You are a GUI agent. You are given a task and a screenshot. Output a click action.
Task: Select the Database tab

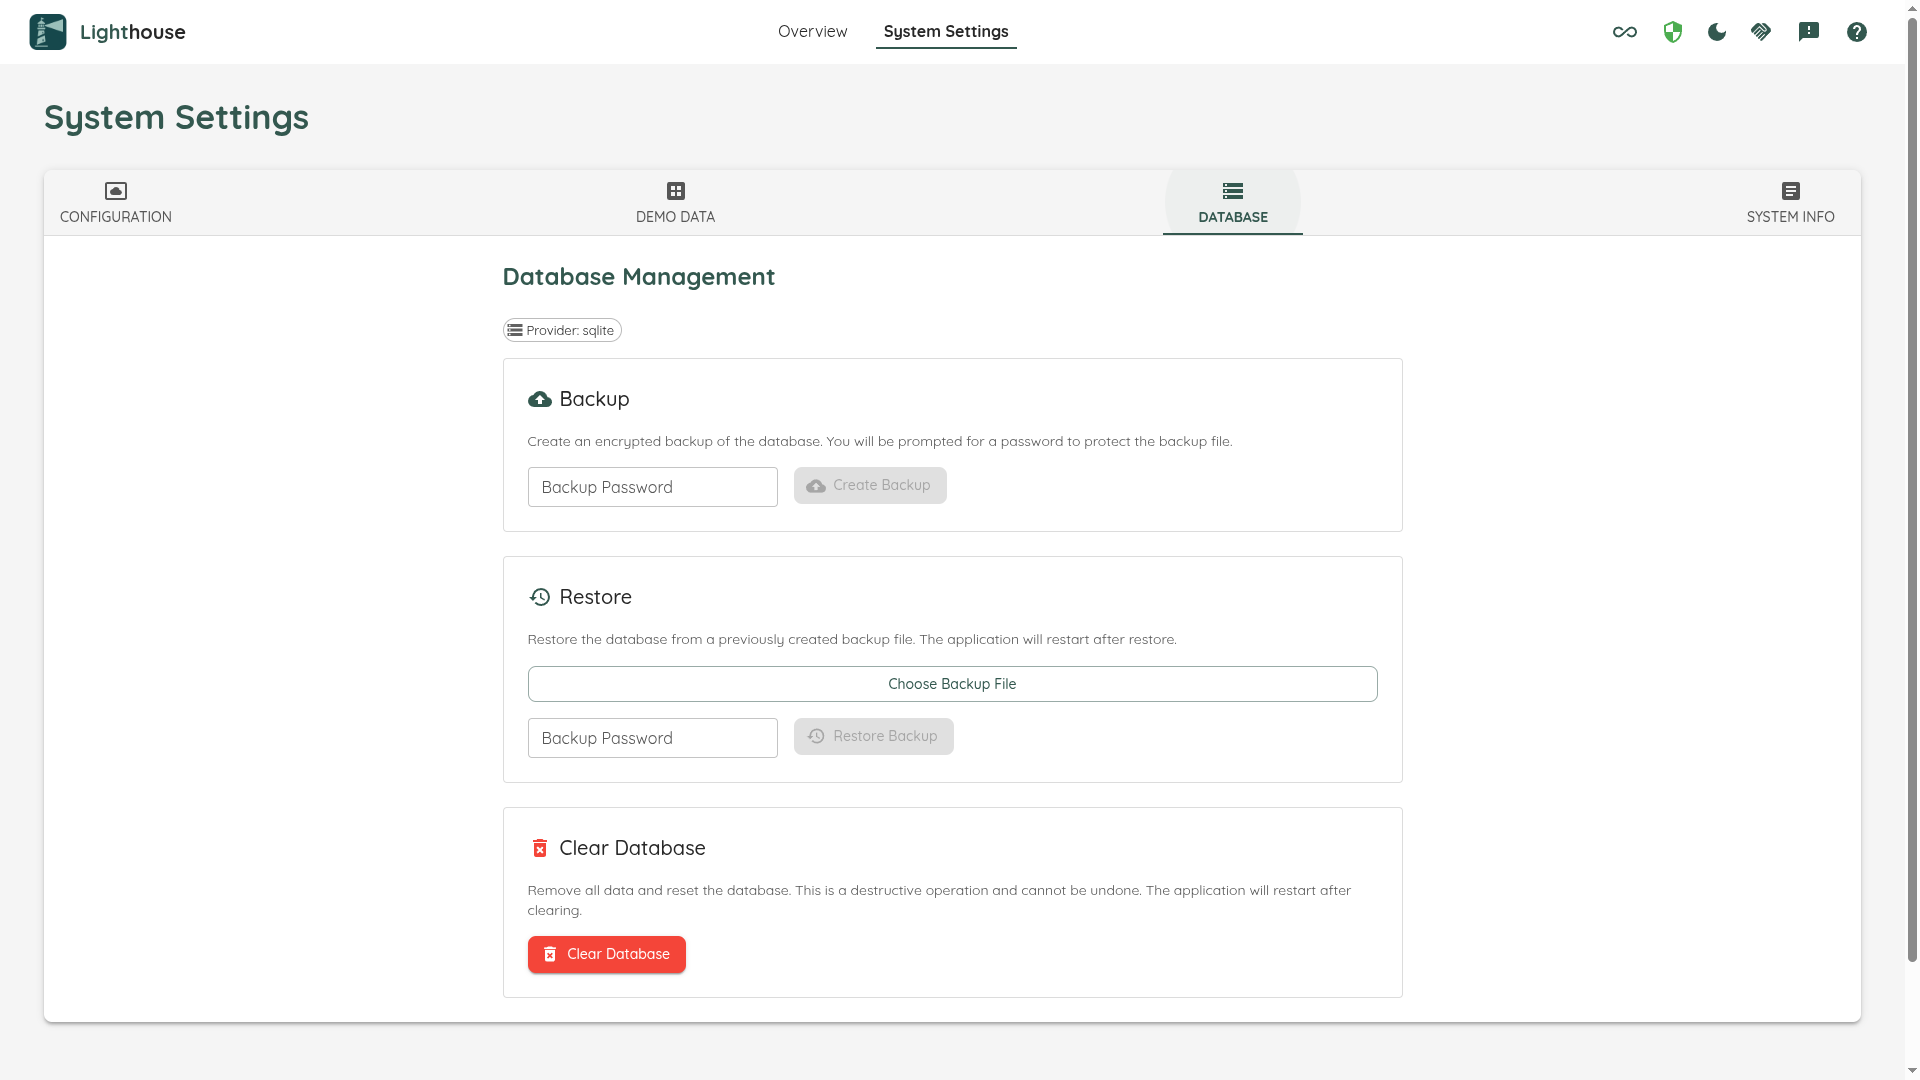[x=1233, y=203]
